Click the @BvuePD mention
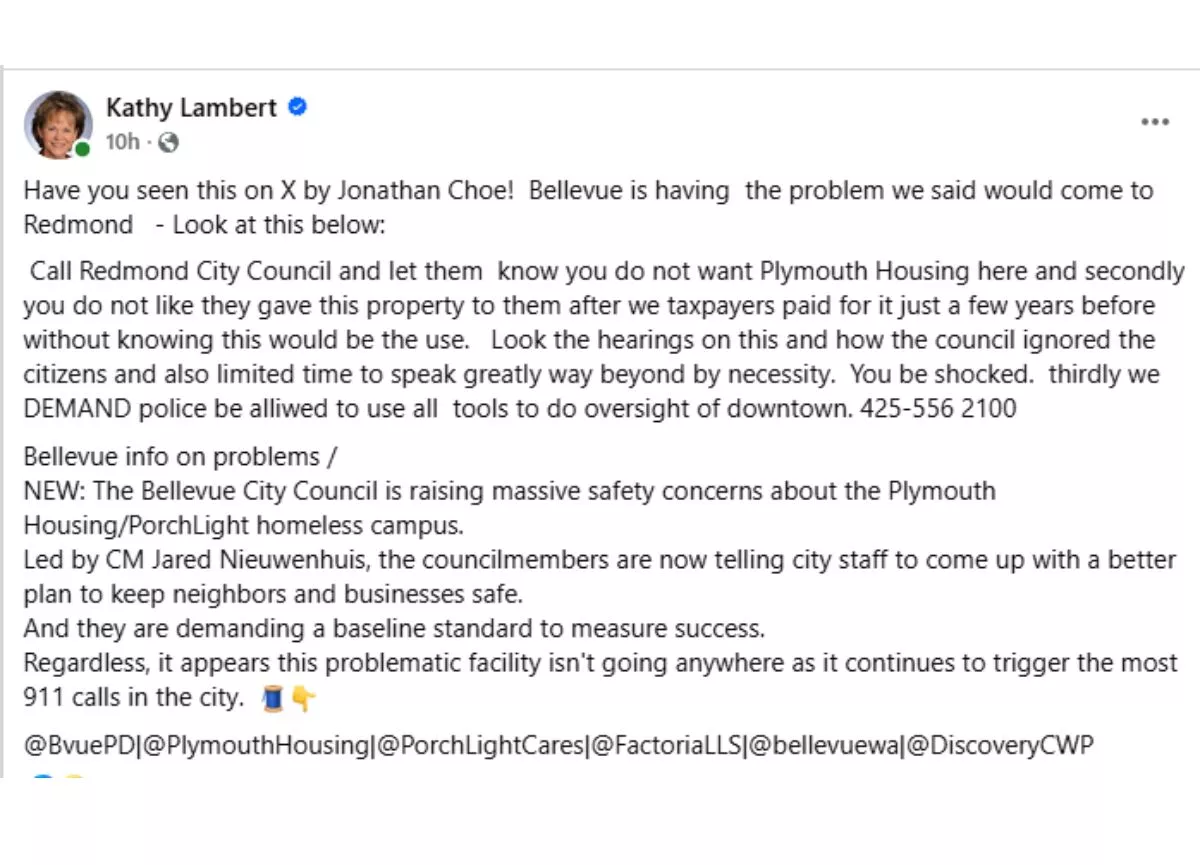This screenshot has height=865, width=1200. point(79,746)
